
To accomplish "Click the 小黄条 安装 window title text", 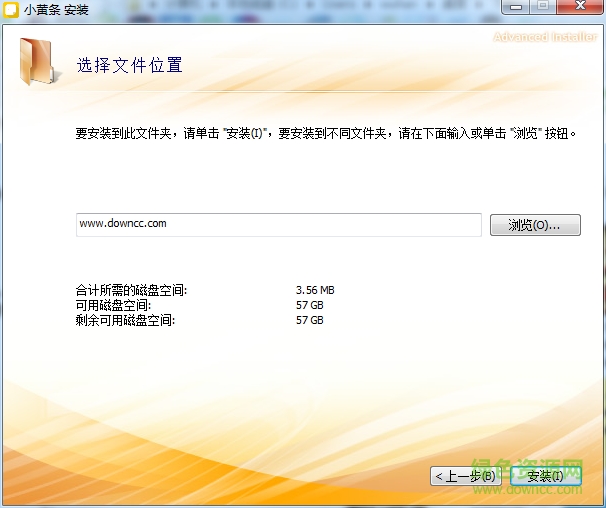I will [x=56, y=10].
